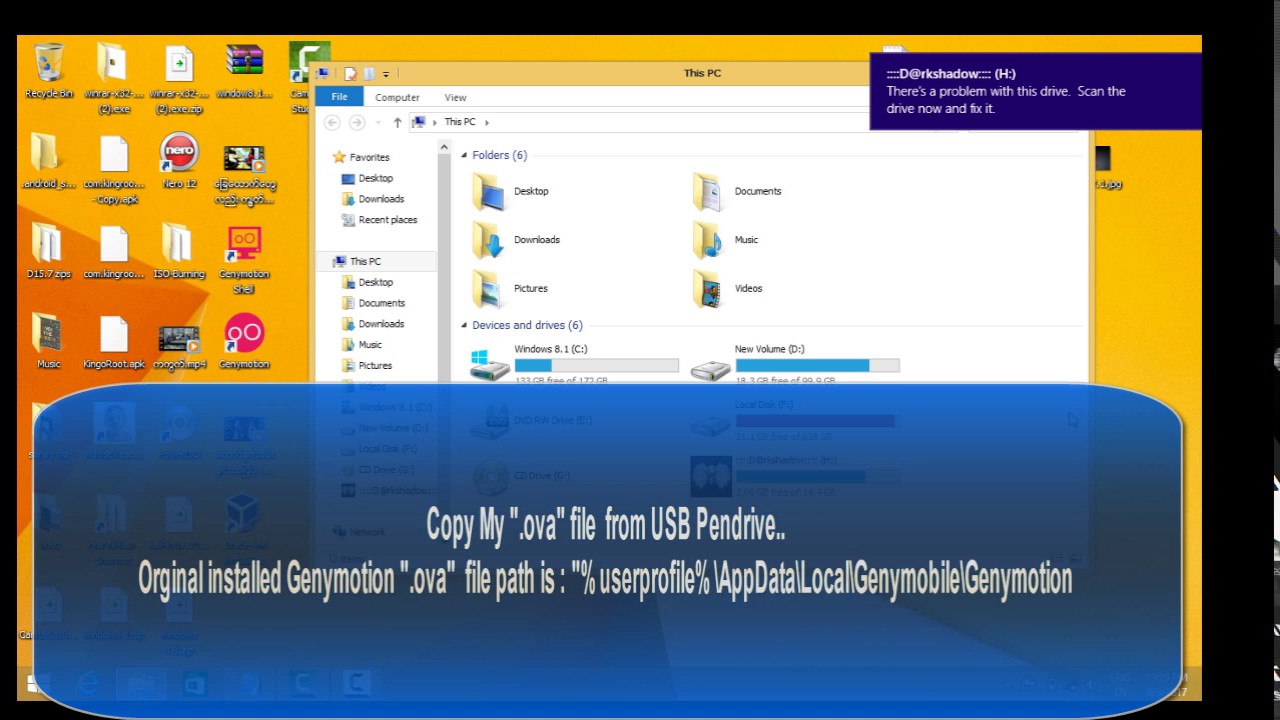Open the Music folder on the desktop
The width and height of the screenshot is (1280, 720).
tap(49, 341)
